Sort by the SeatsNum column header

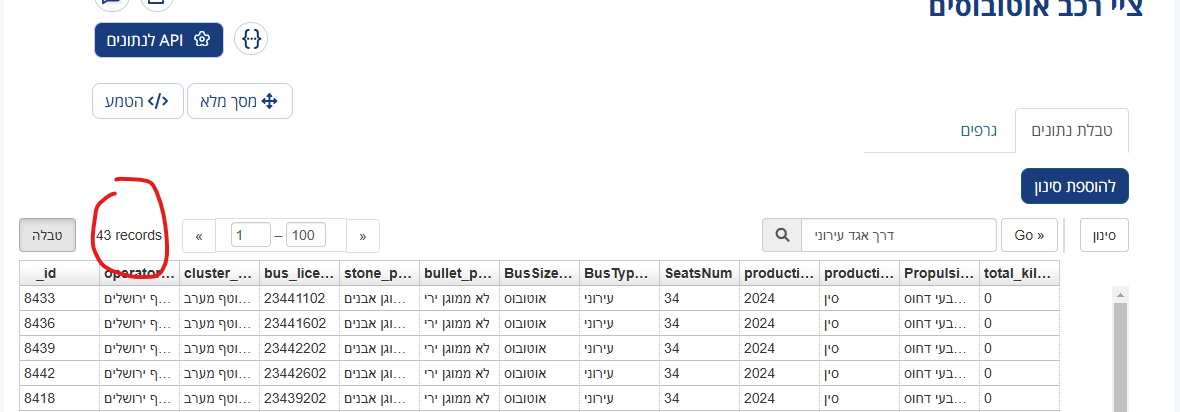coord(698,273)
